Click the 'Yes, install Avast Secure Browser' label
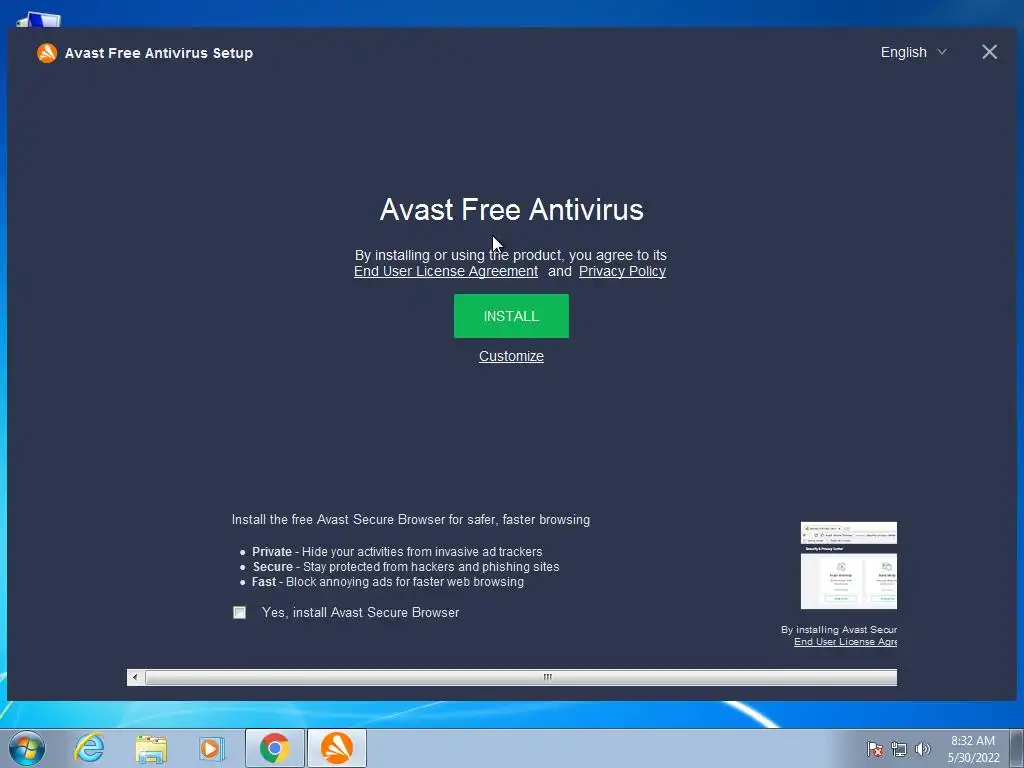Viewport: 1024px width, 768px height. click(360, 613)
